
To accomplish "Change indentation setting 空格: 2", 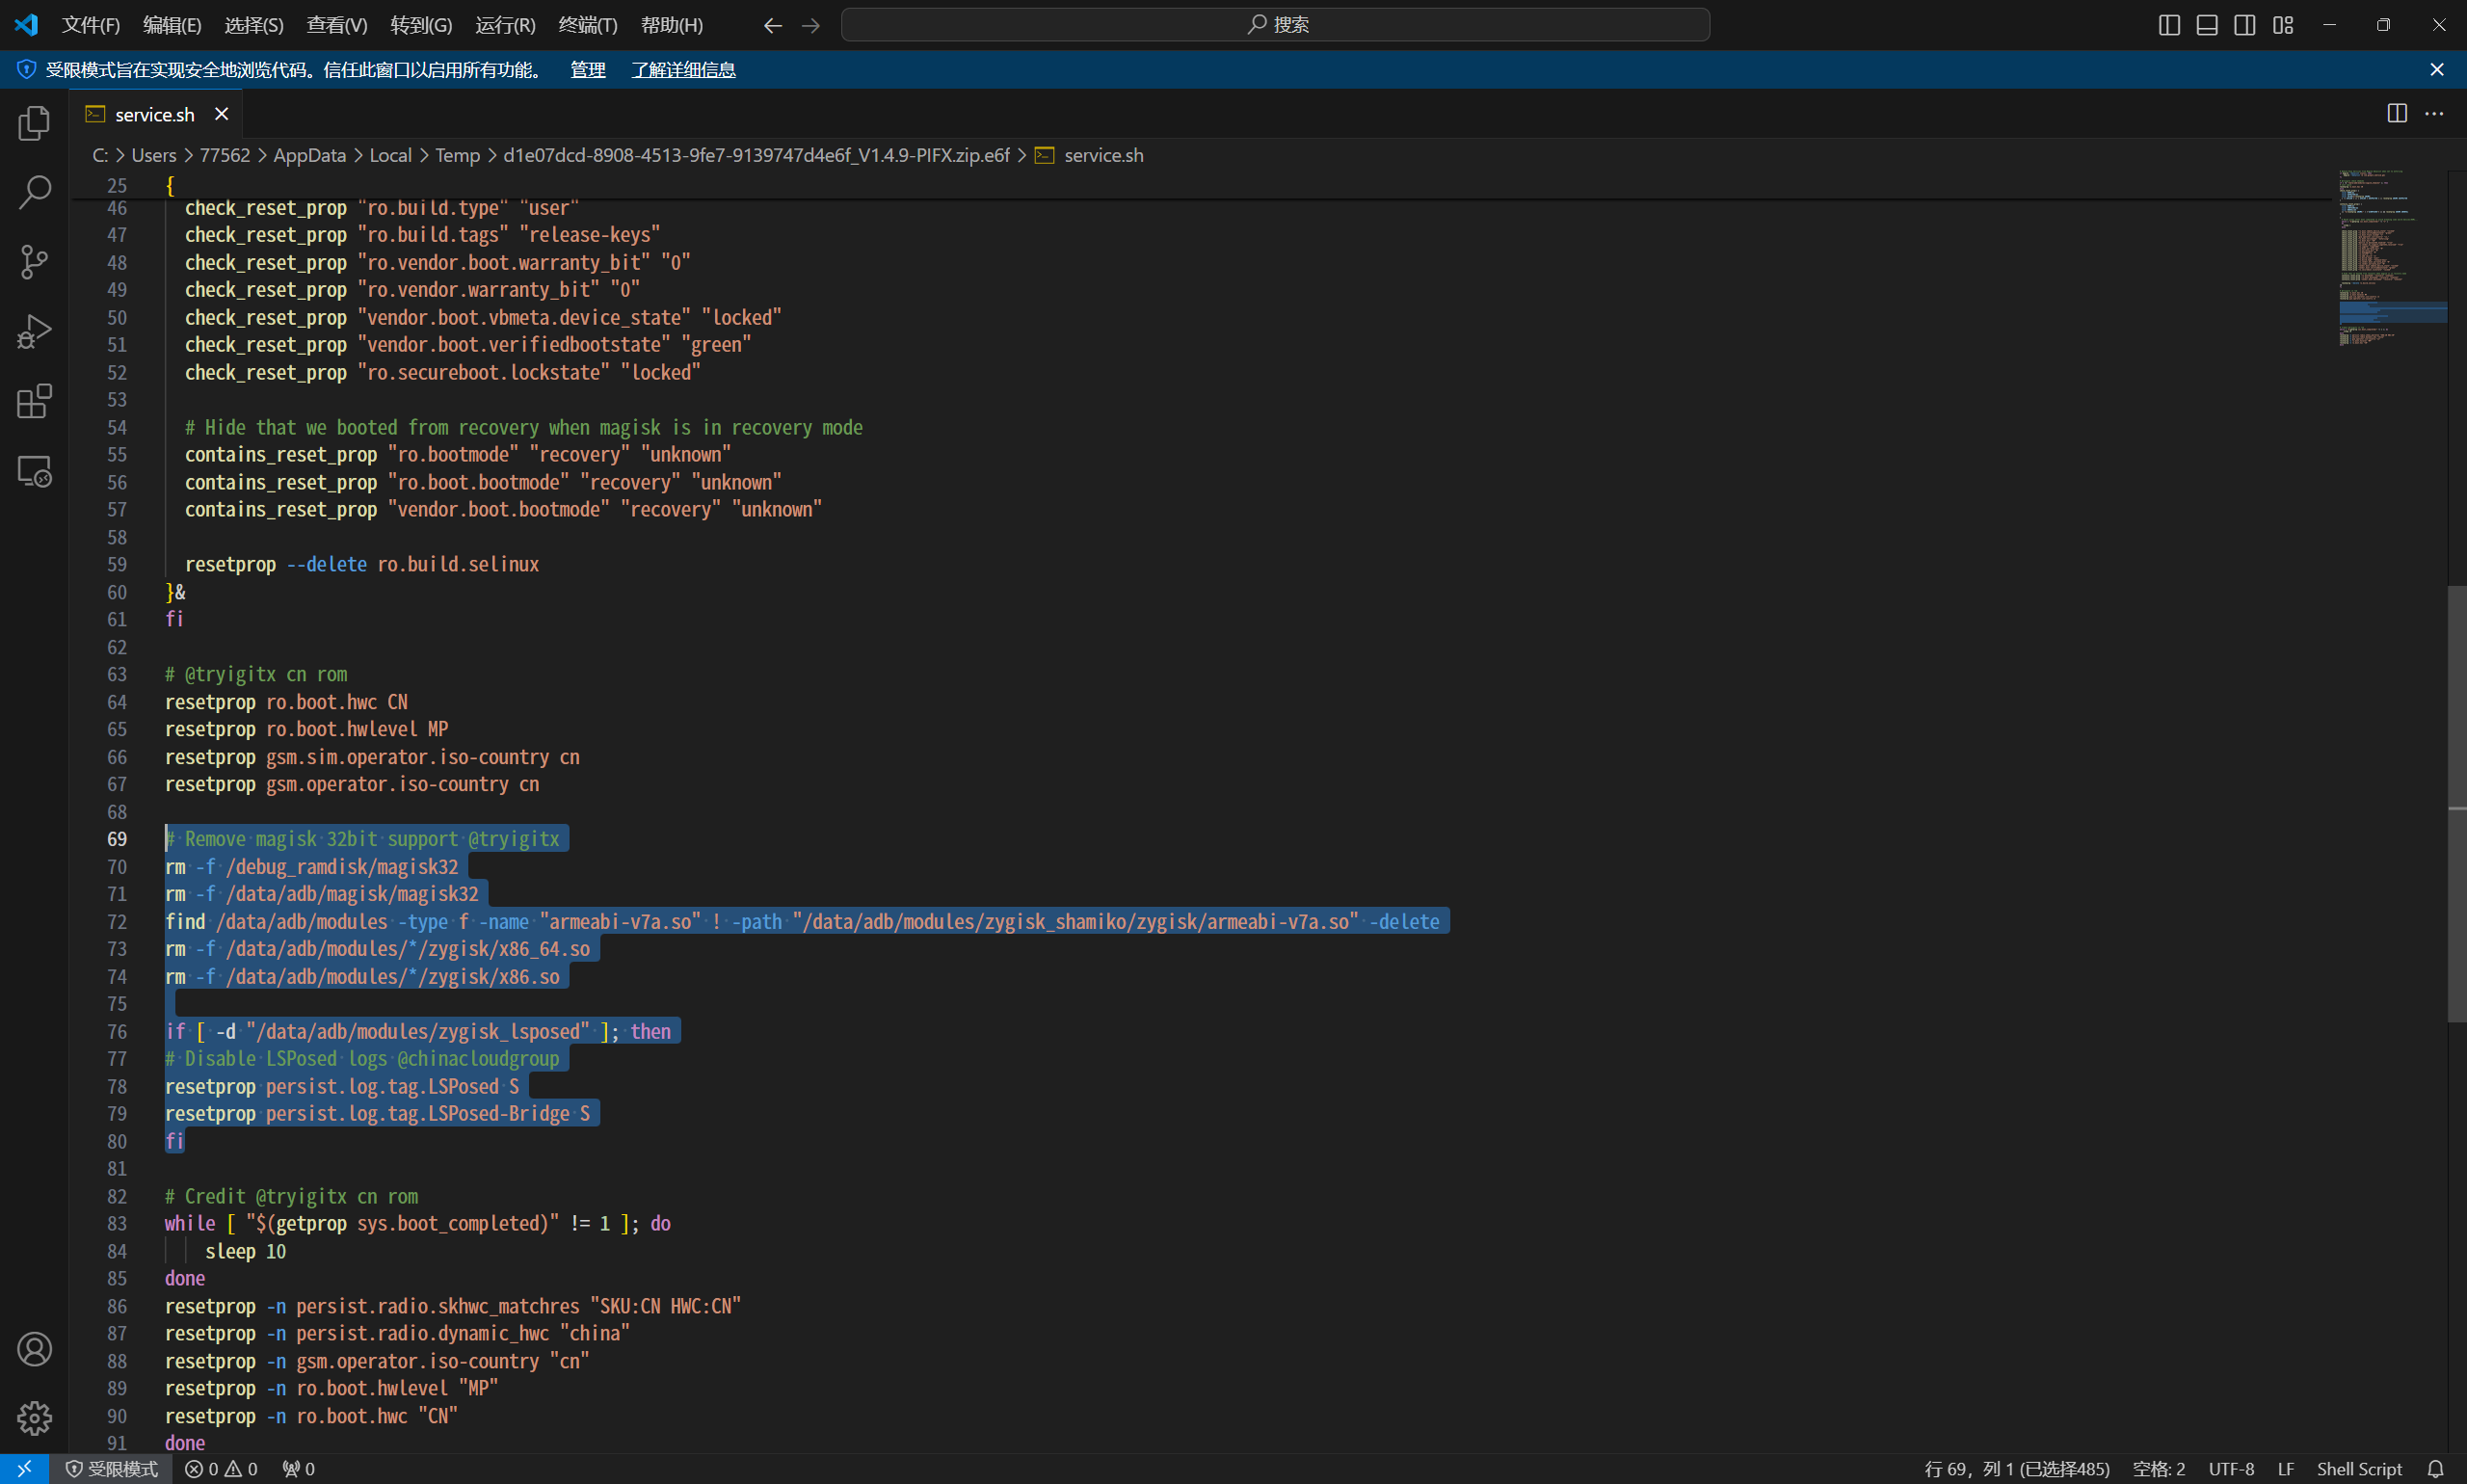I will [2158, 1469].
